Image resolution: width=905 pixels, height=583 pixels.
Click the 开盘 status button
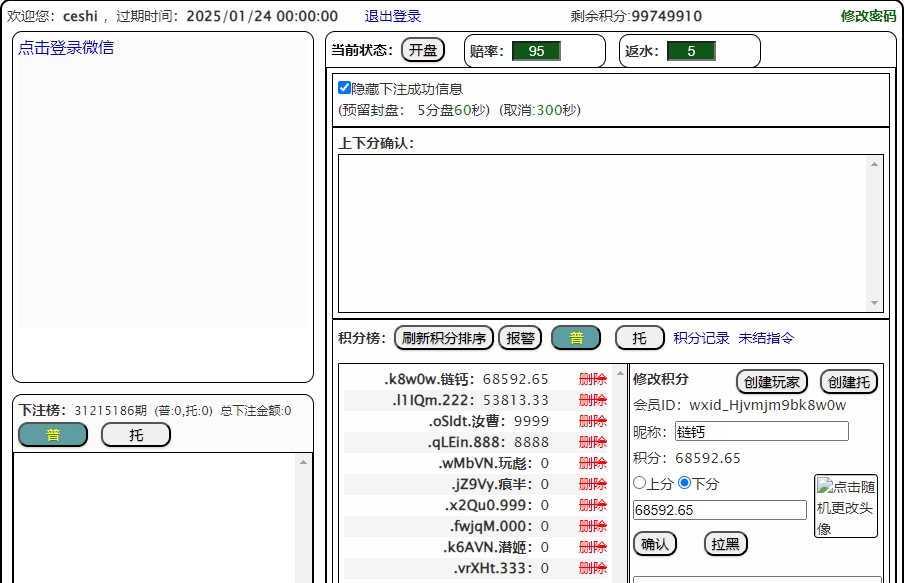click(423, 50)
